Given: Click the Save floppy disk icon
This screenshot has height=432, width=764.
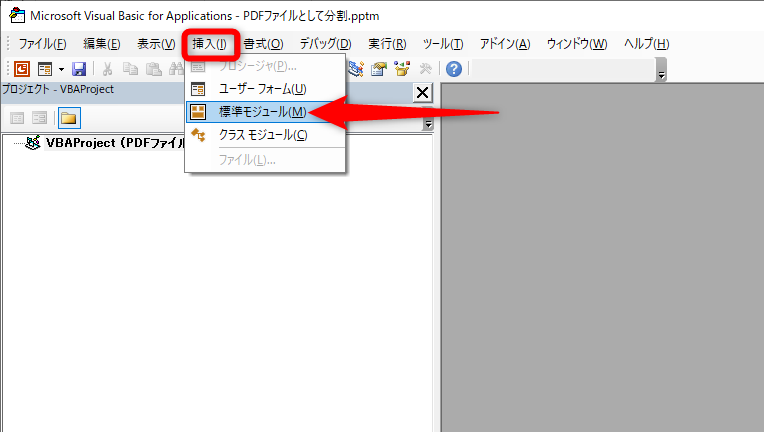Looking at the screenshot, I should (x=79, y=69).
